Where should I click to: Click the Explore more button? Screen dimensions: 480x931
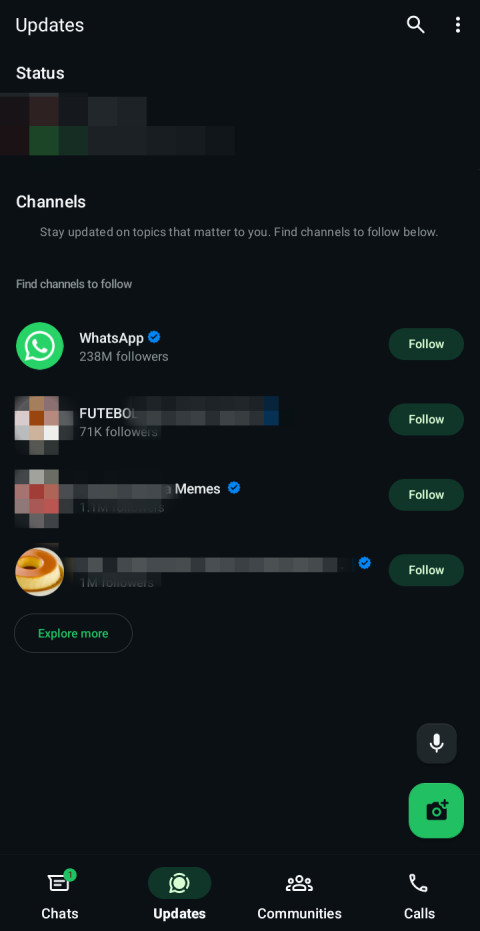(73, 633)
